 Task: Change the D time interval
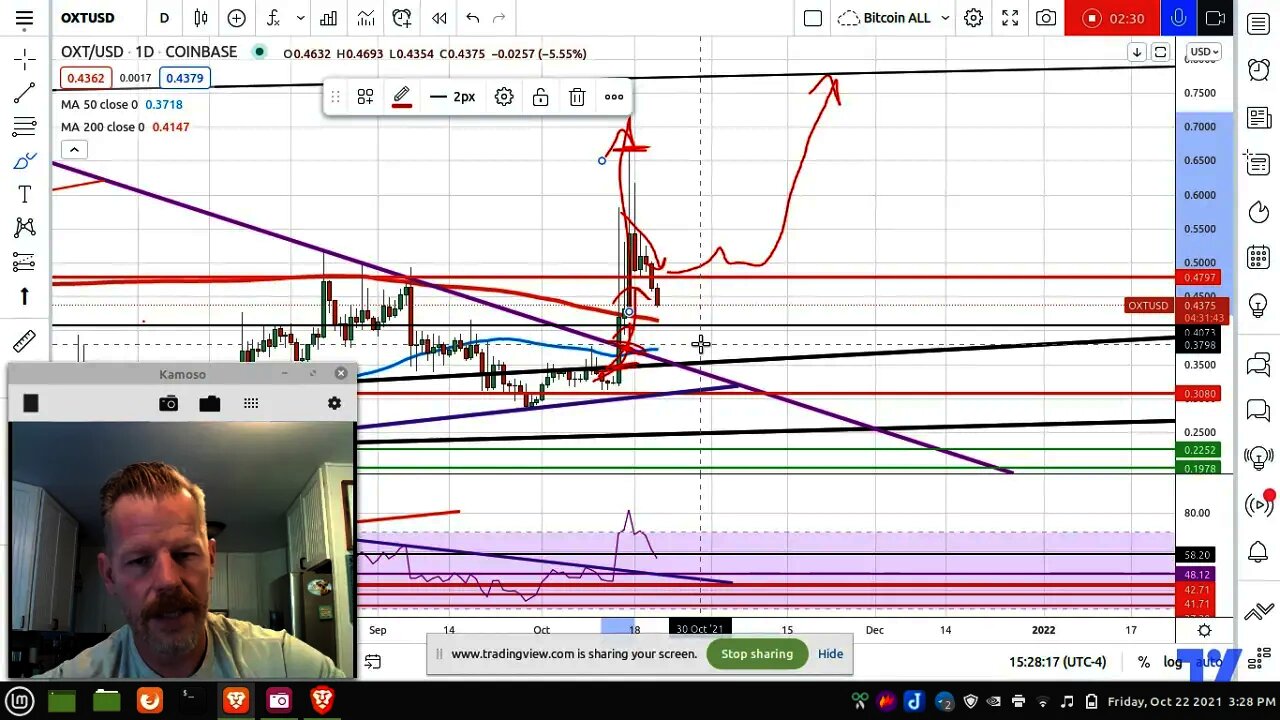[x=164, y=18]
